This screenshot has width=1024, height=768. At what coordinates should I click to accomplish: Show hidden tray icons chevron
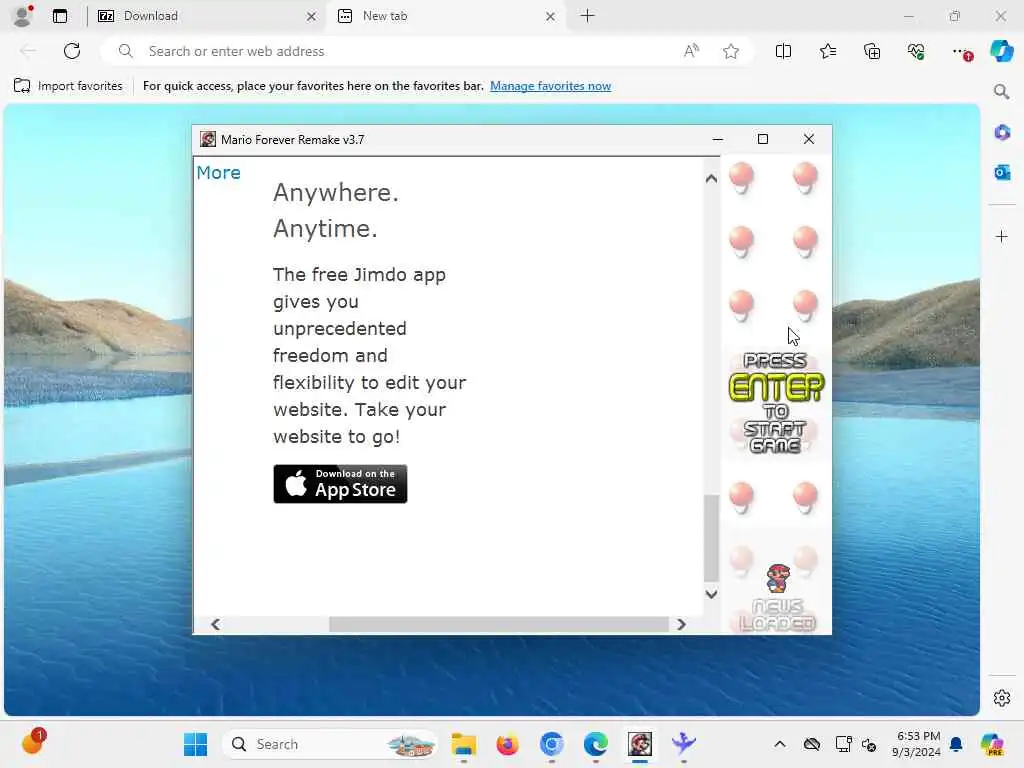pyautogui.click(x=780, y=744)
